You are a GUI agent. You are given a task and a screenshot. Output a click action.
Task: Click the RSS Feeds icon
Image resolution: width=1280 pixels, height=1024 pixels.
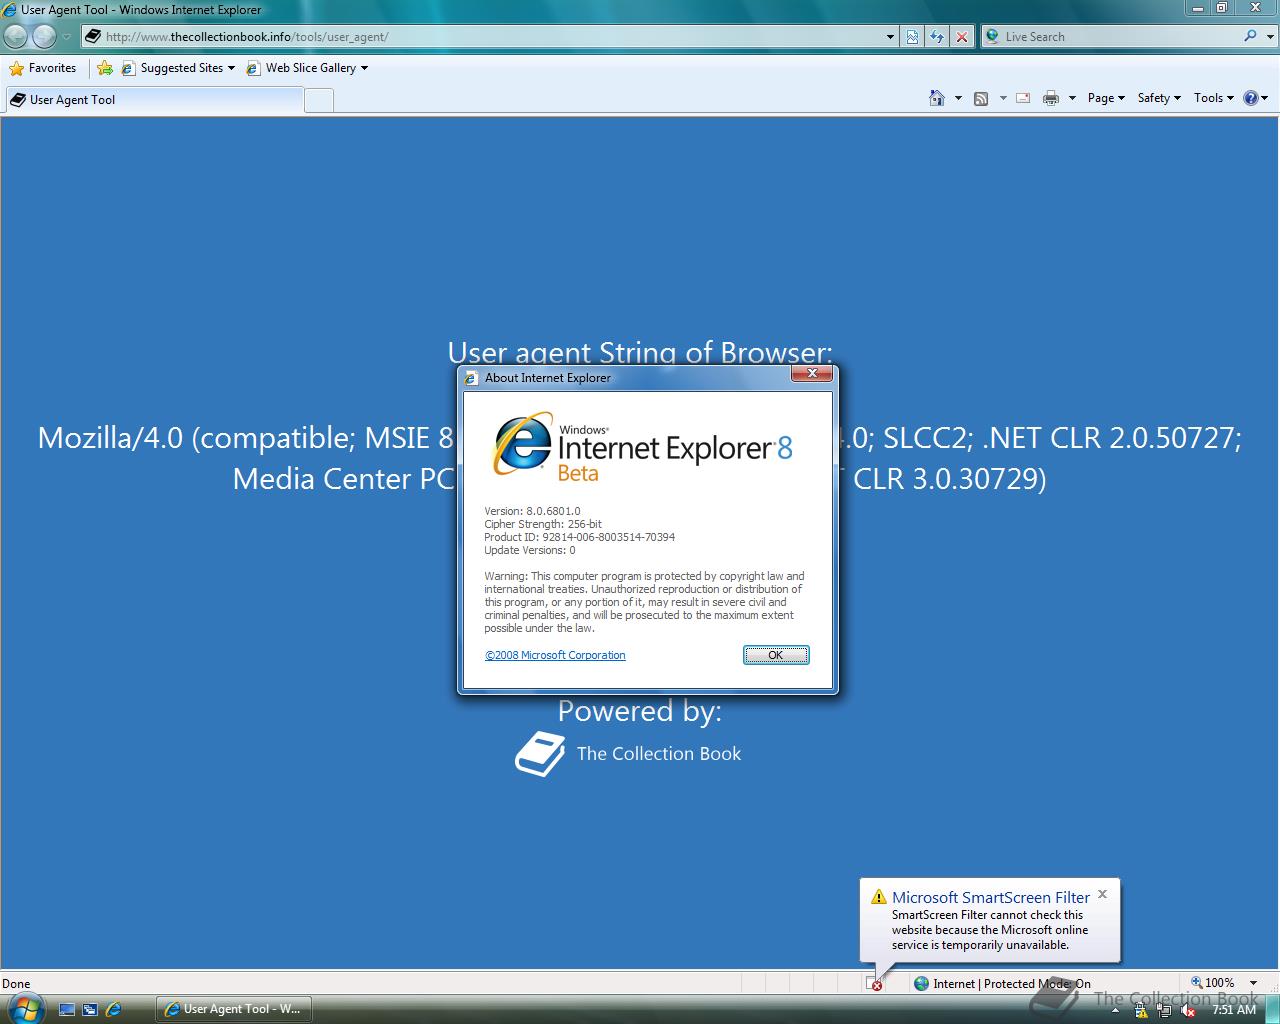pos(981,98)
